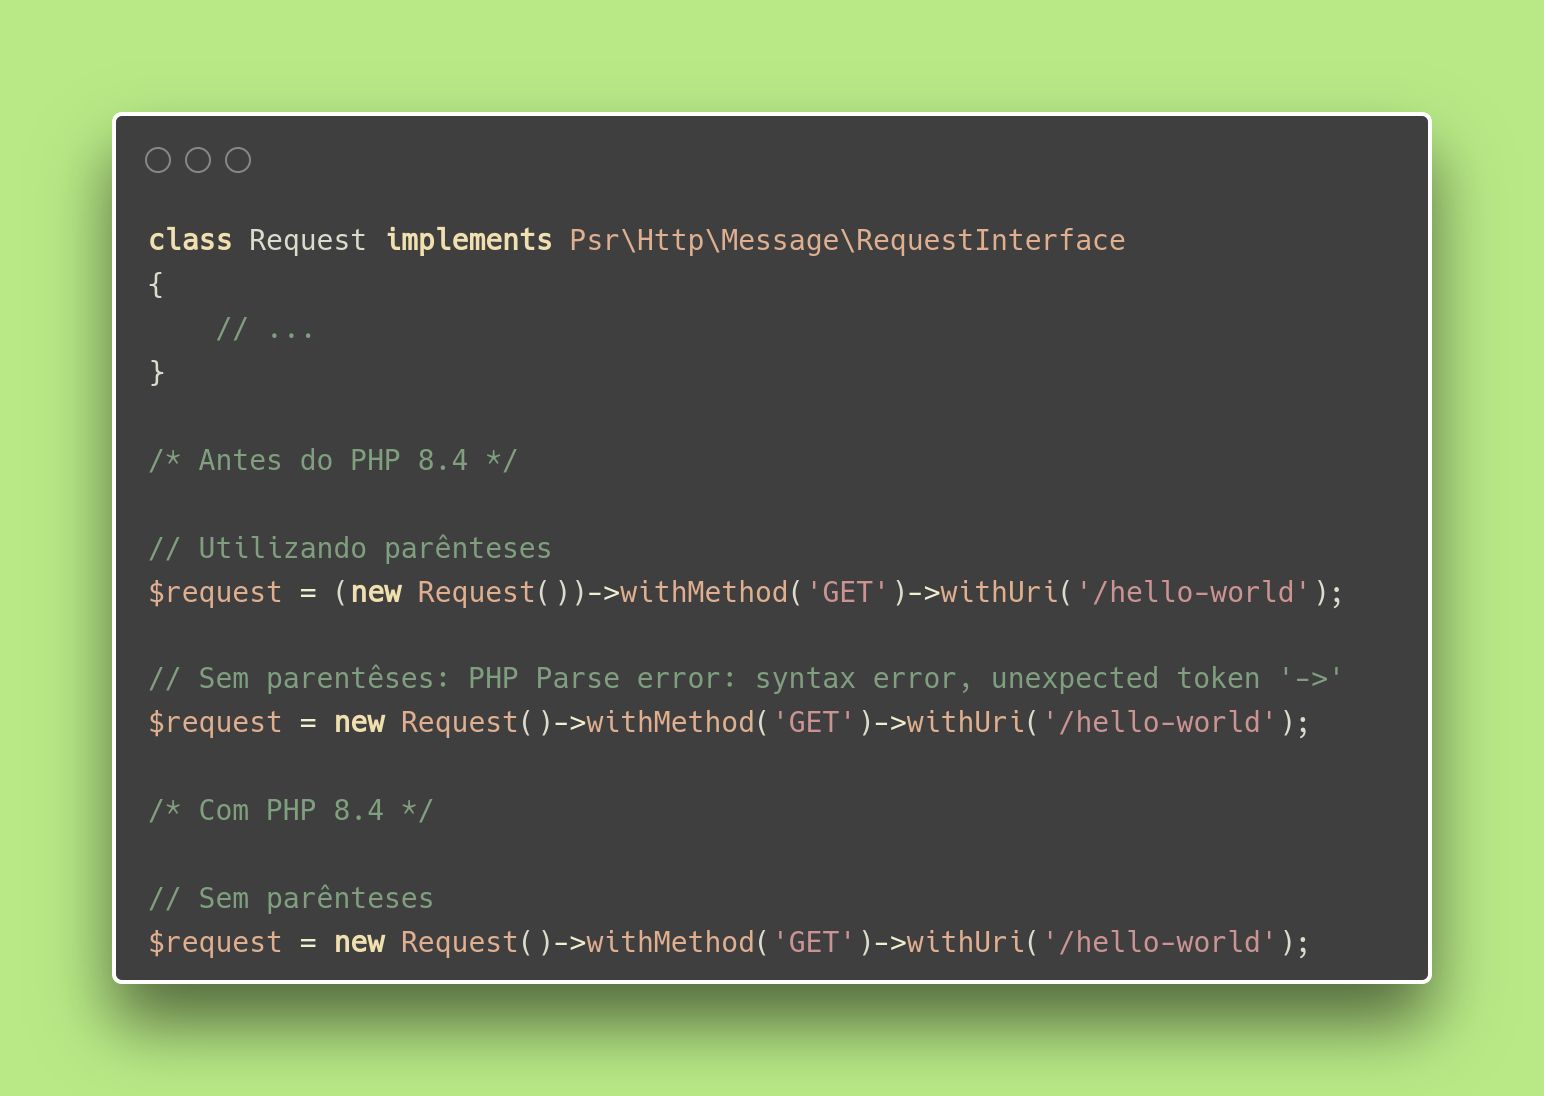This screenshot has width=1544, height=1096.
Task: Click the '// Utilizando parênteses' comment
Action: [x=350, y=548]
